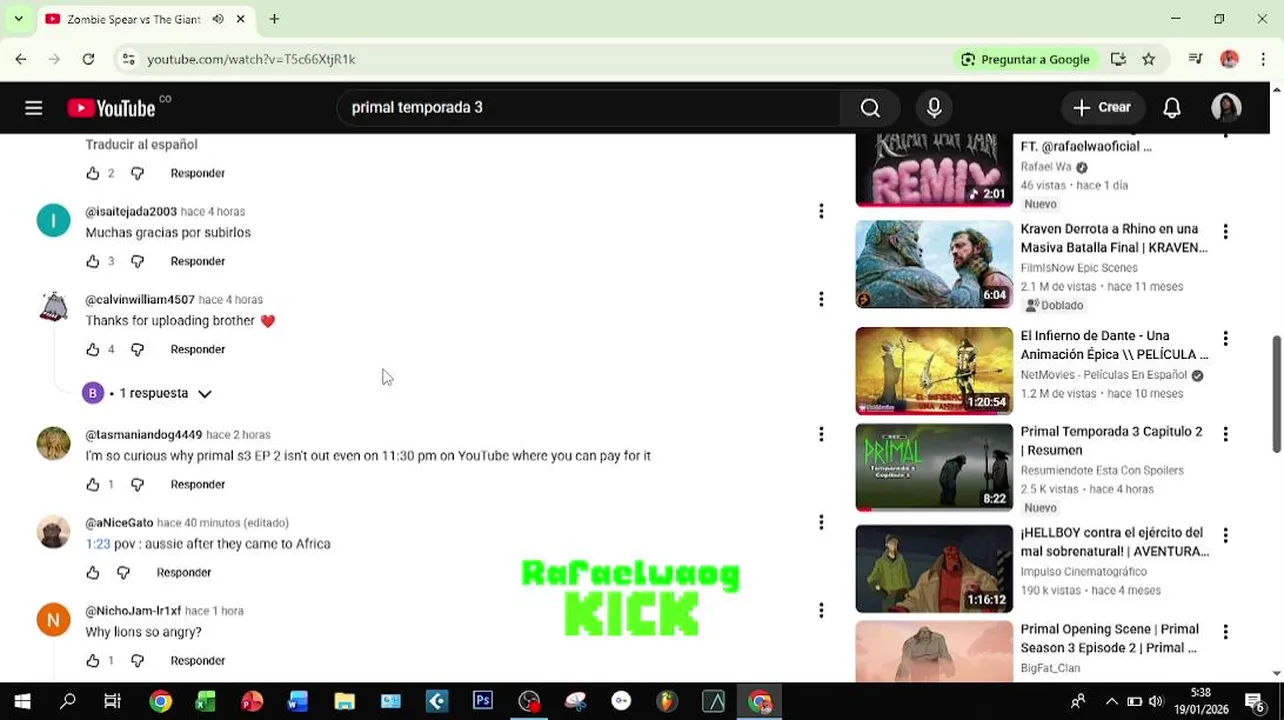Image resolution: width=1284 pixels, height=720 pixels.
Task: Open File Explorer from the taskbar
Action: [344, 702]
